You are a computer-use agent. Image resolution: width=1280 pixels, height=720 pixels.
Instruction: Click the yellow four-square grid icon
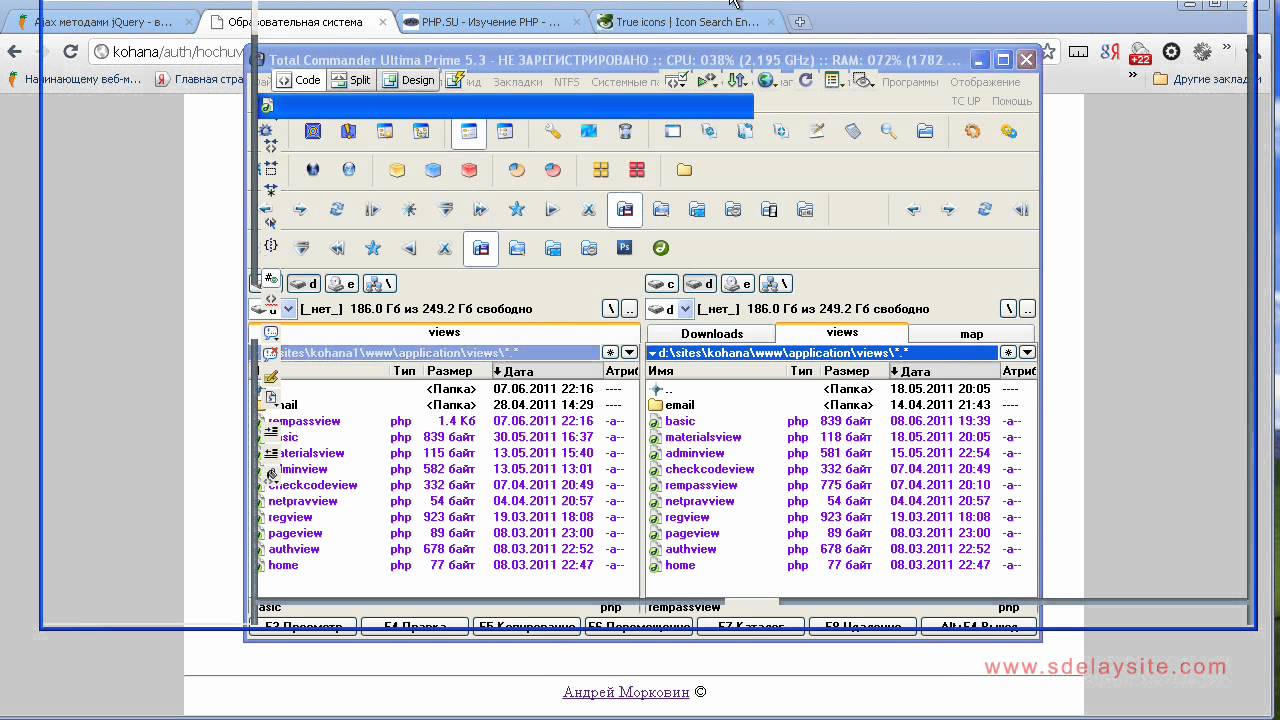(601, 170)
